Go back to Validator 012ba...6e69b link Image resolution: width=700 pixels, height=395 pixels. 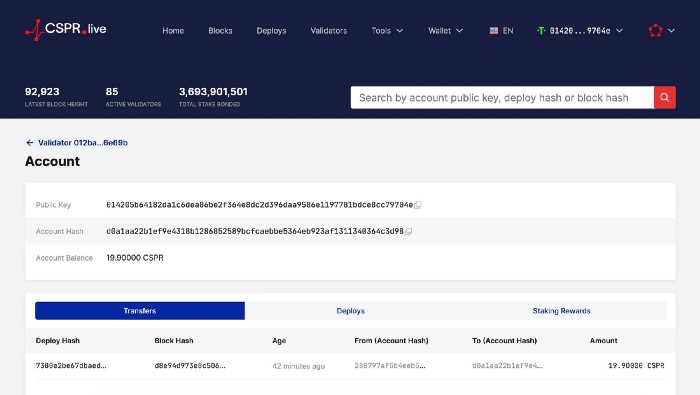(x=83, y=143)
